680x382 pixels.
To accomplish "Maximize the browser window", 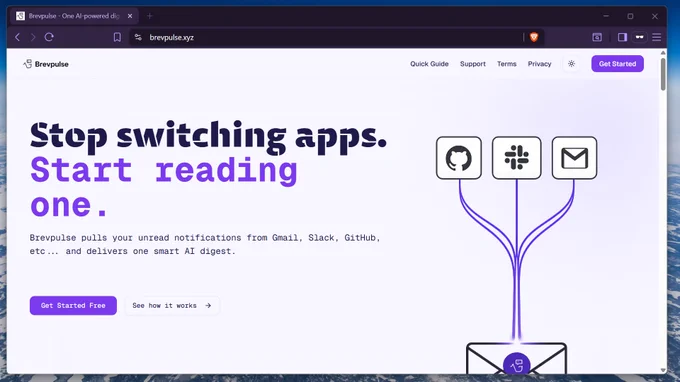I will 630,16.
